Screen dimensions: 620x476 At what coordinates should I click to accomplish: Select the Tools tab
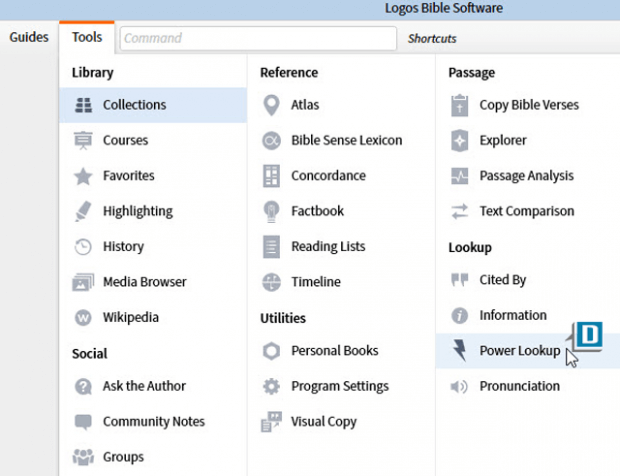tap(87, 38)
